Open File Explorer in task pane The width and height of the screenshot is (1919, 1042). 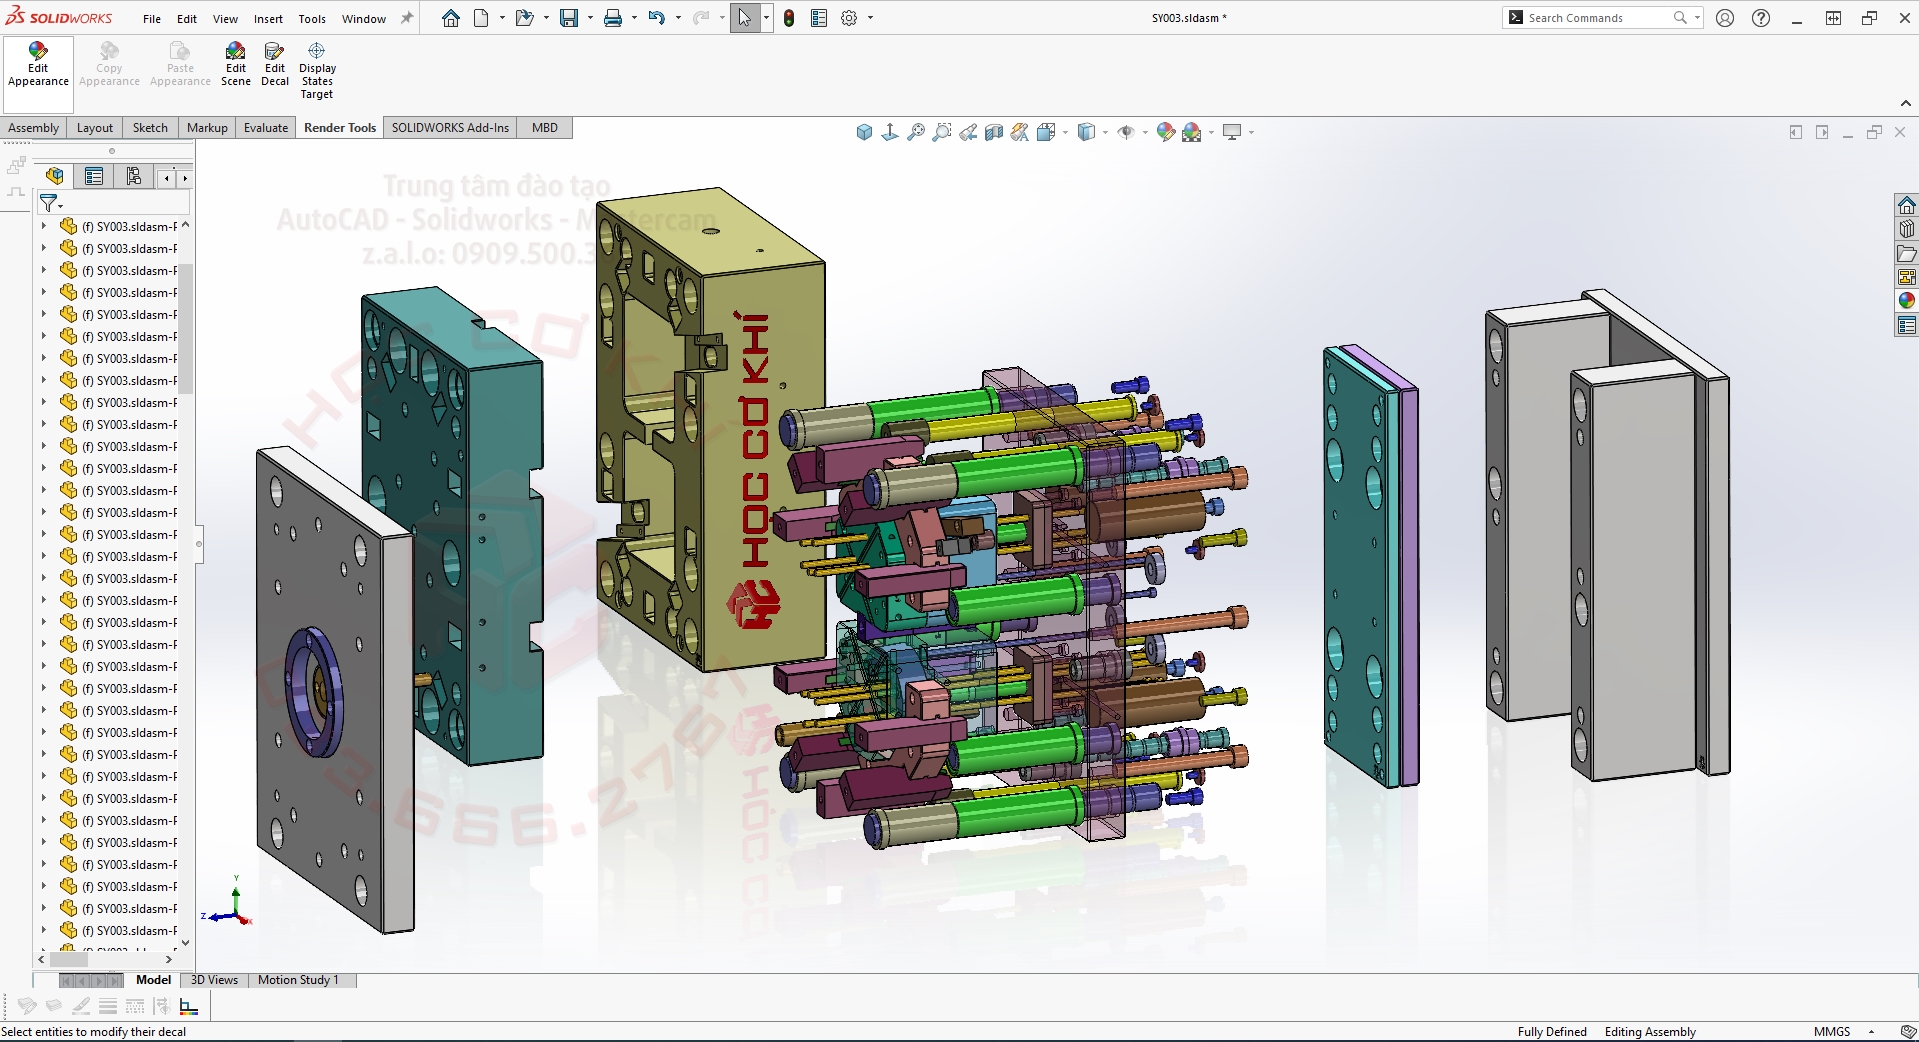[x=1906, y=253]
